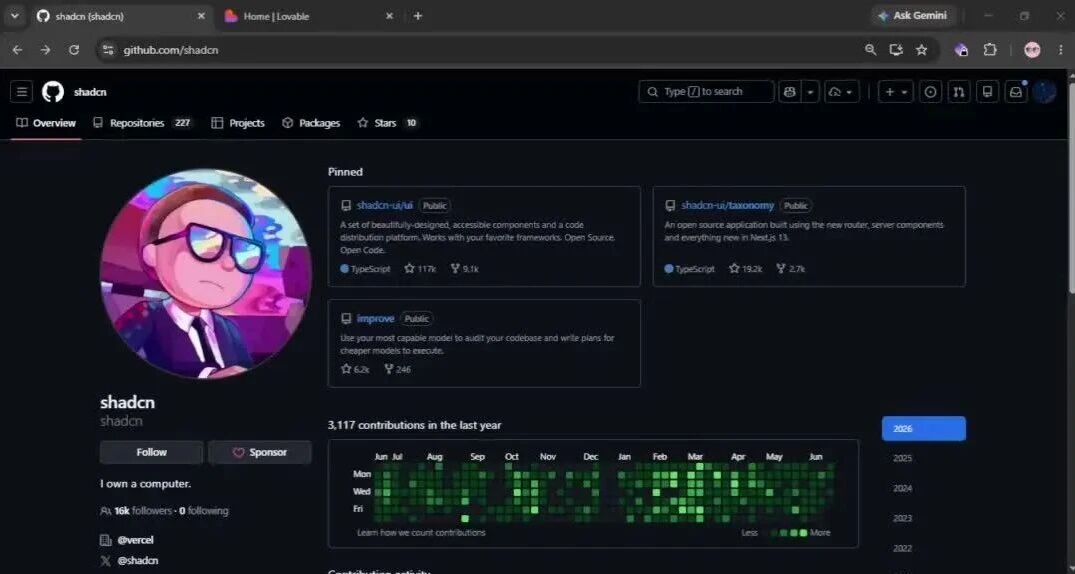This screenshot has width=1075, height=574.
Task: Open the Create new plus dropdown
Action: (x=895, y=92)
